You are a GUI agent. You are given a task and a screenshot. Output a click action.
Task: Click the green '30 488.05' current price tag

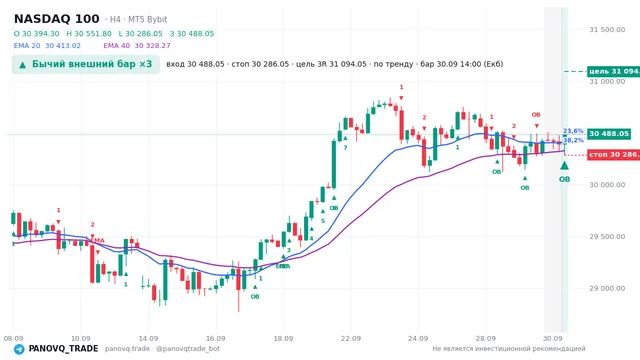tap(609, 133)
